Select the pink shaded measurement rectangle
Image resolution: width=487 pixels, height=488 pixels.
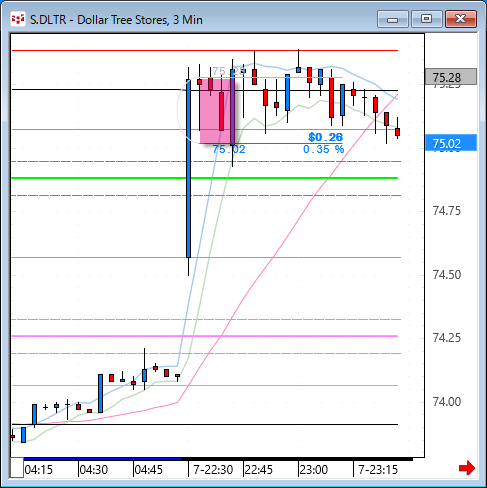(217, 111)
